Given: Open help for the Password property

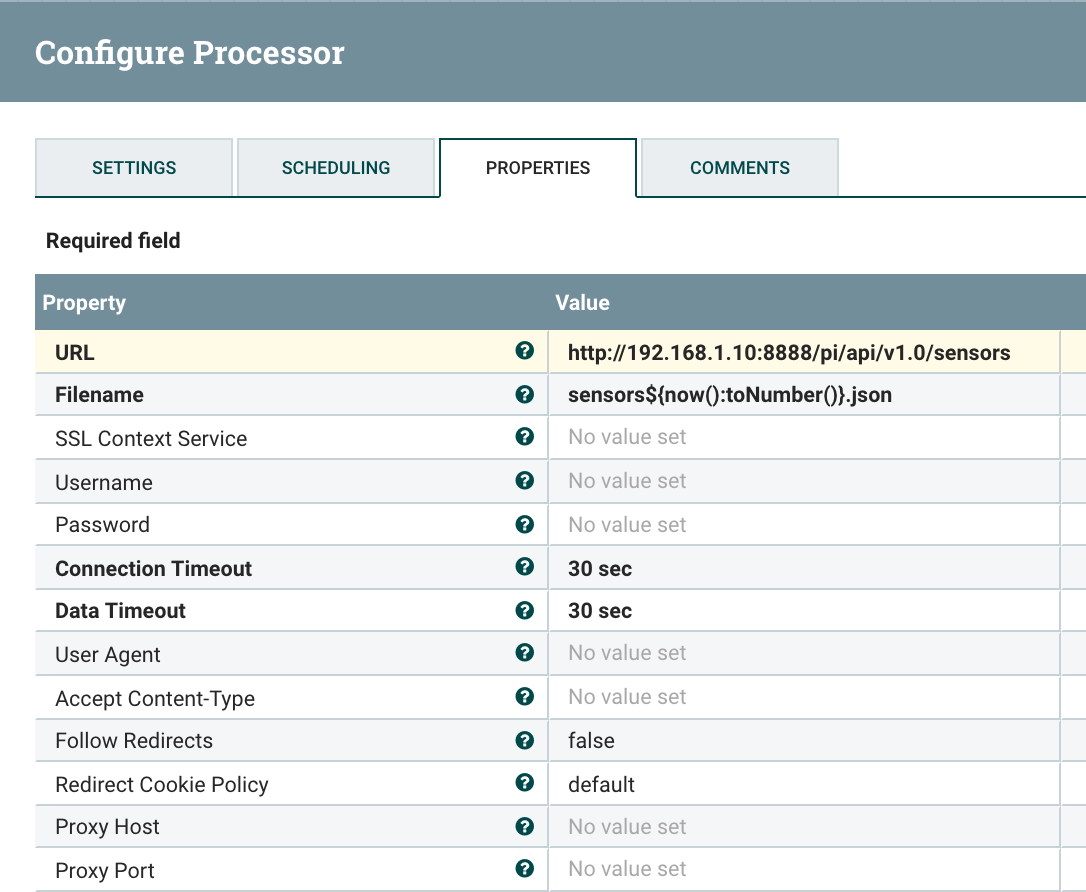Looking at the screenshot, I should click(x=524, y=524).
